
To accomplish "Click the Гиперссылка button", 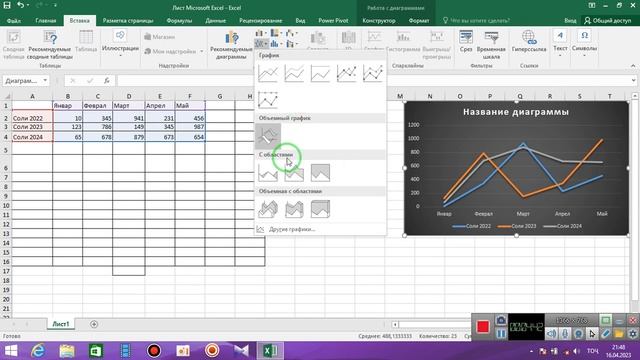I will point(529,41).
